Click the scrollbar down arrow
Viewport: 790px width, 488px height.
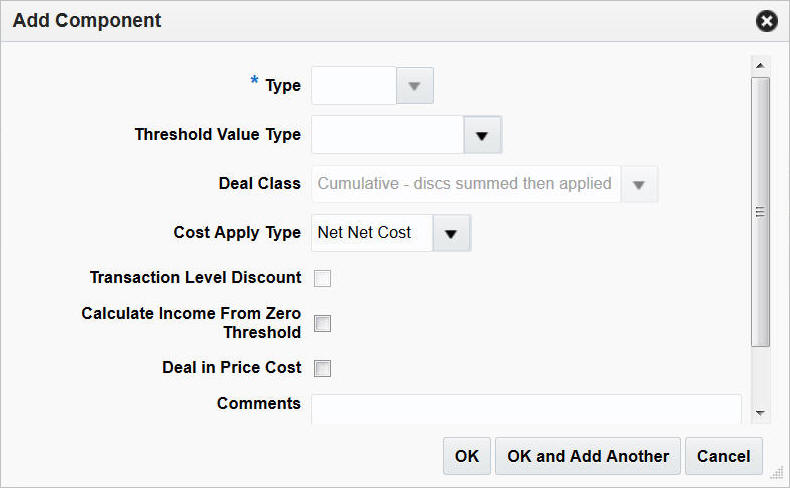[x=761, y=412]
